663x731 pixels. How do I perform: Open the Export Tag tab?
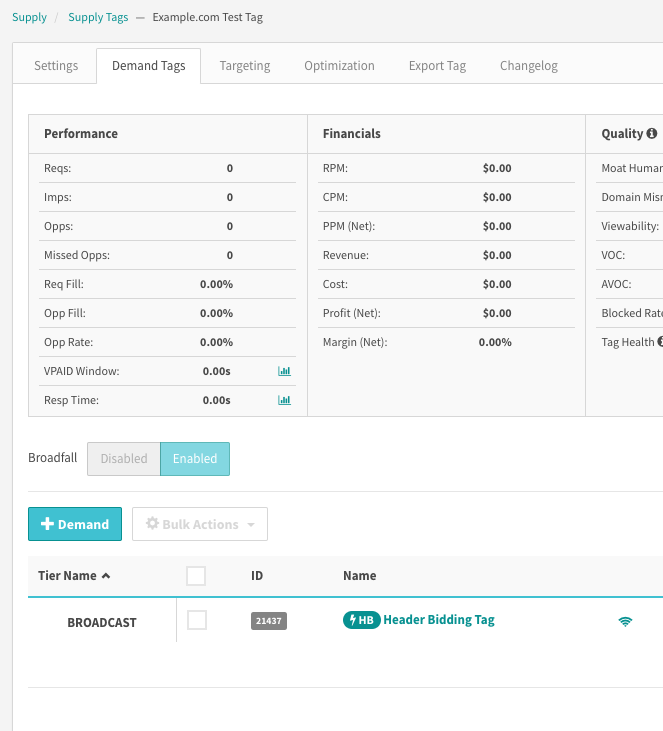coord(437,66)
